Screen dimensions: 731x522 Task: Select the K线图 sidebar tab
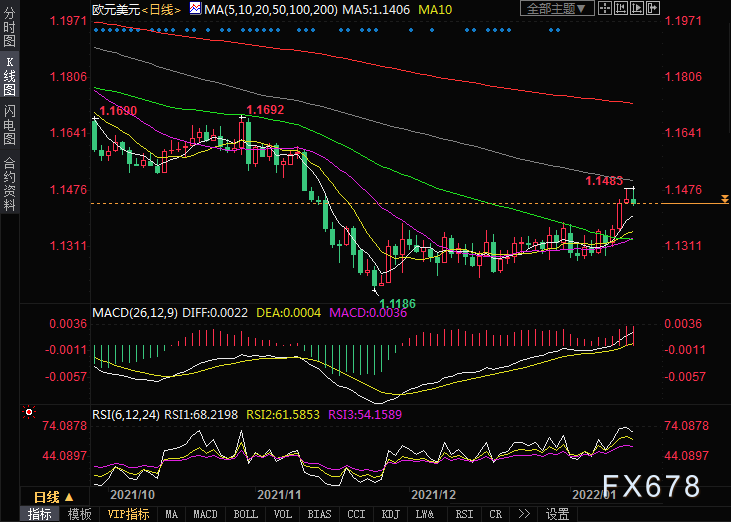9,76
